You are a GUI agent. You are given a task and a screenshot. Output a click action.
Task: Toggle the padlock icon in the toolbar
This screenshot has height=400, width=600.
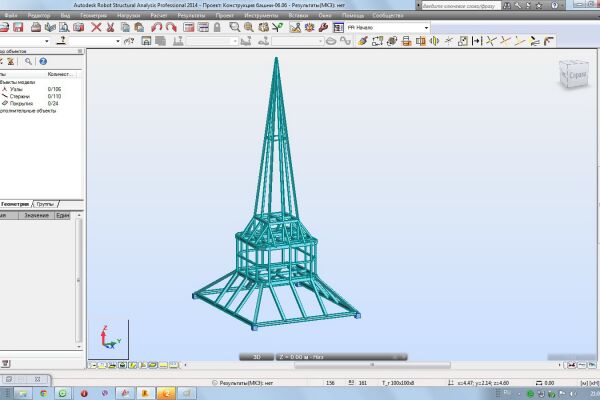217,27
